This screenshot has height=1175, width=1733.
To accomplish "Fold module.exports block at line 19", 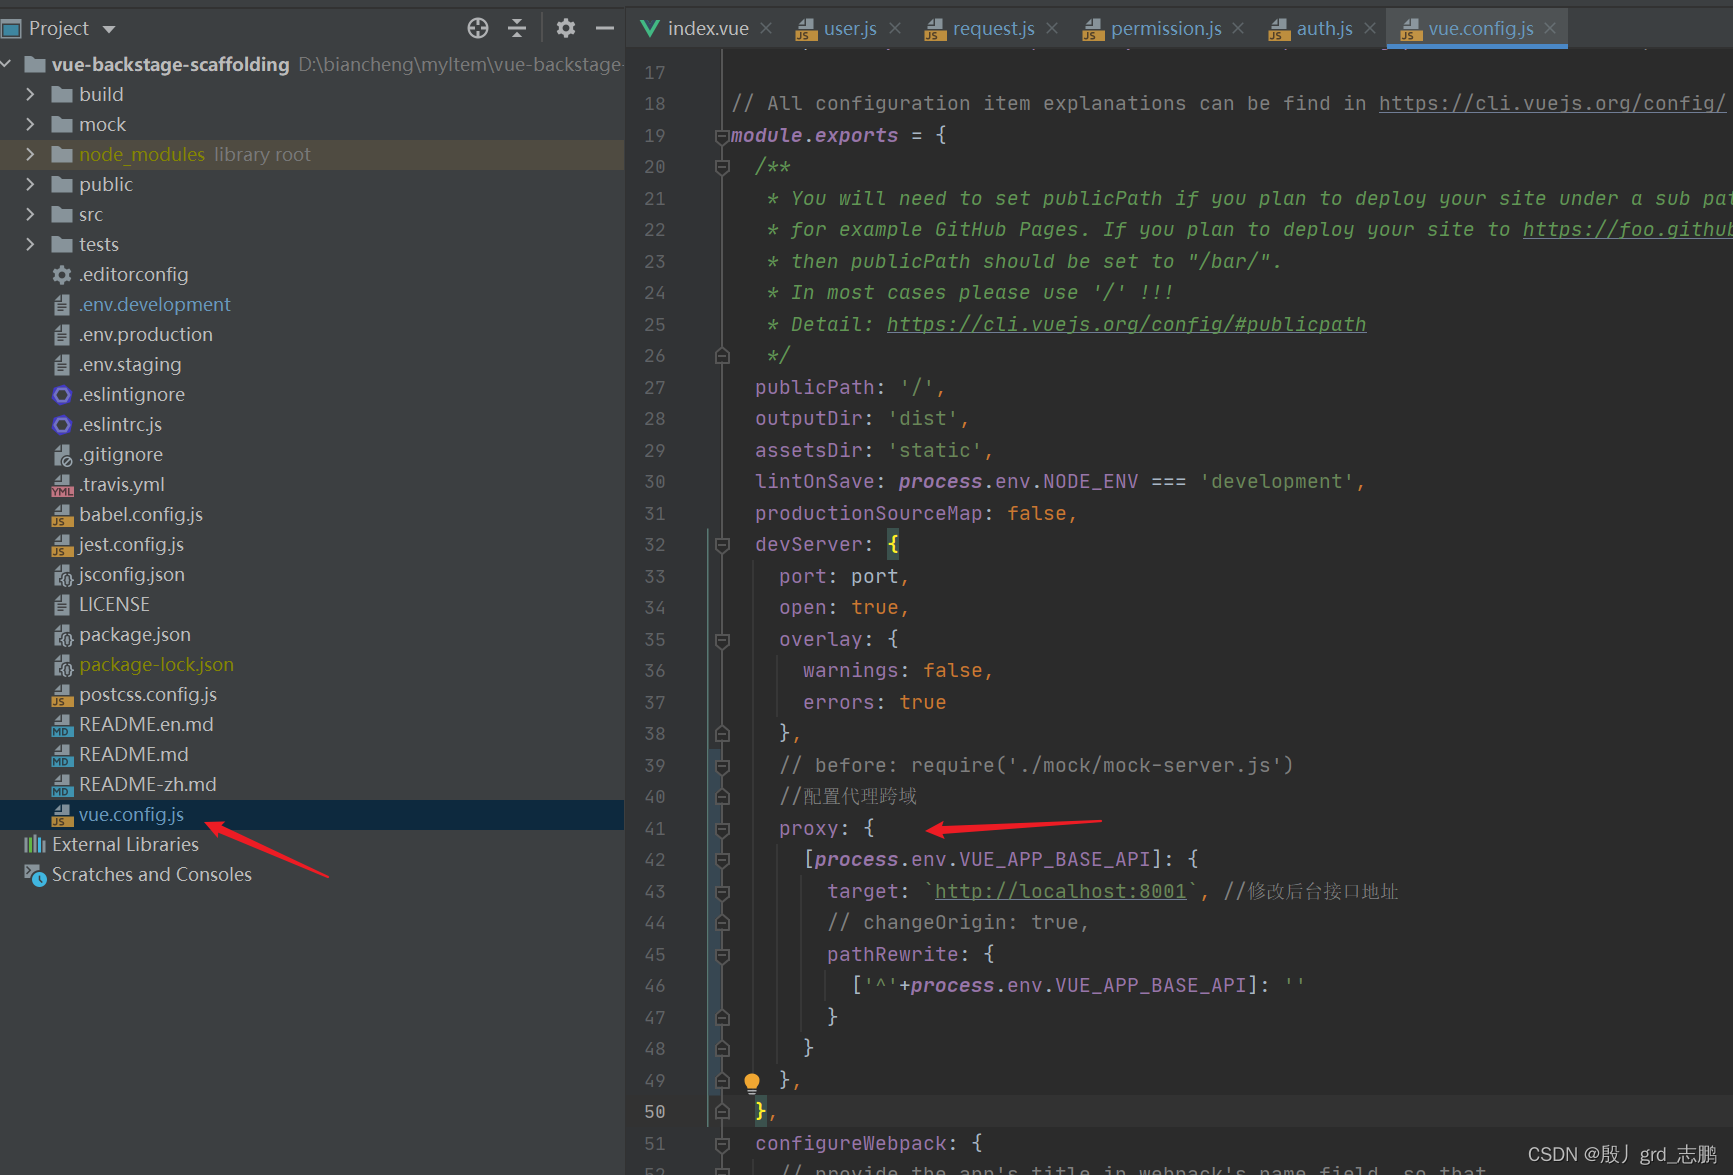I will [722, 136].
